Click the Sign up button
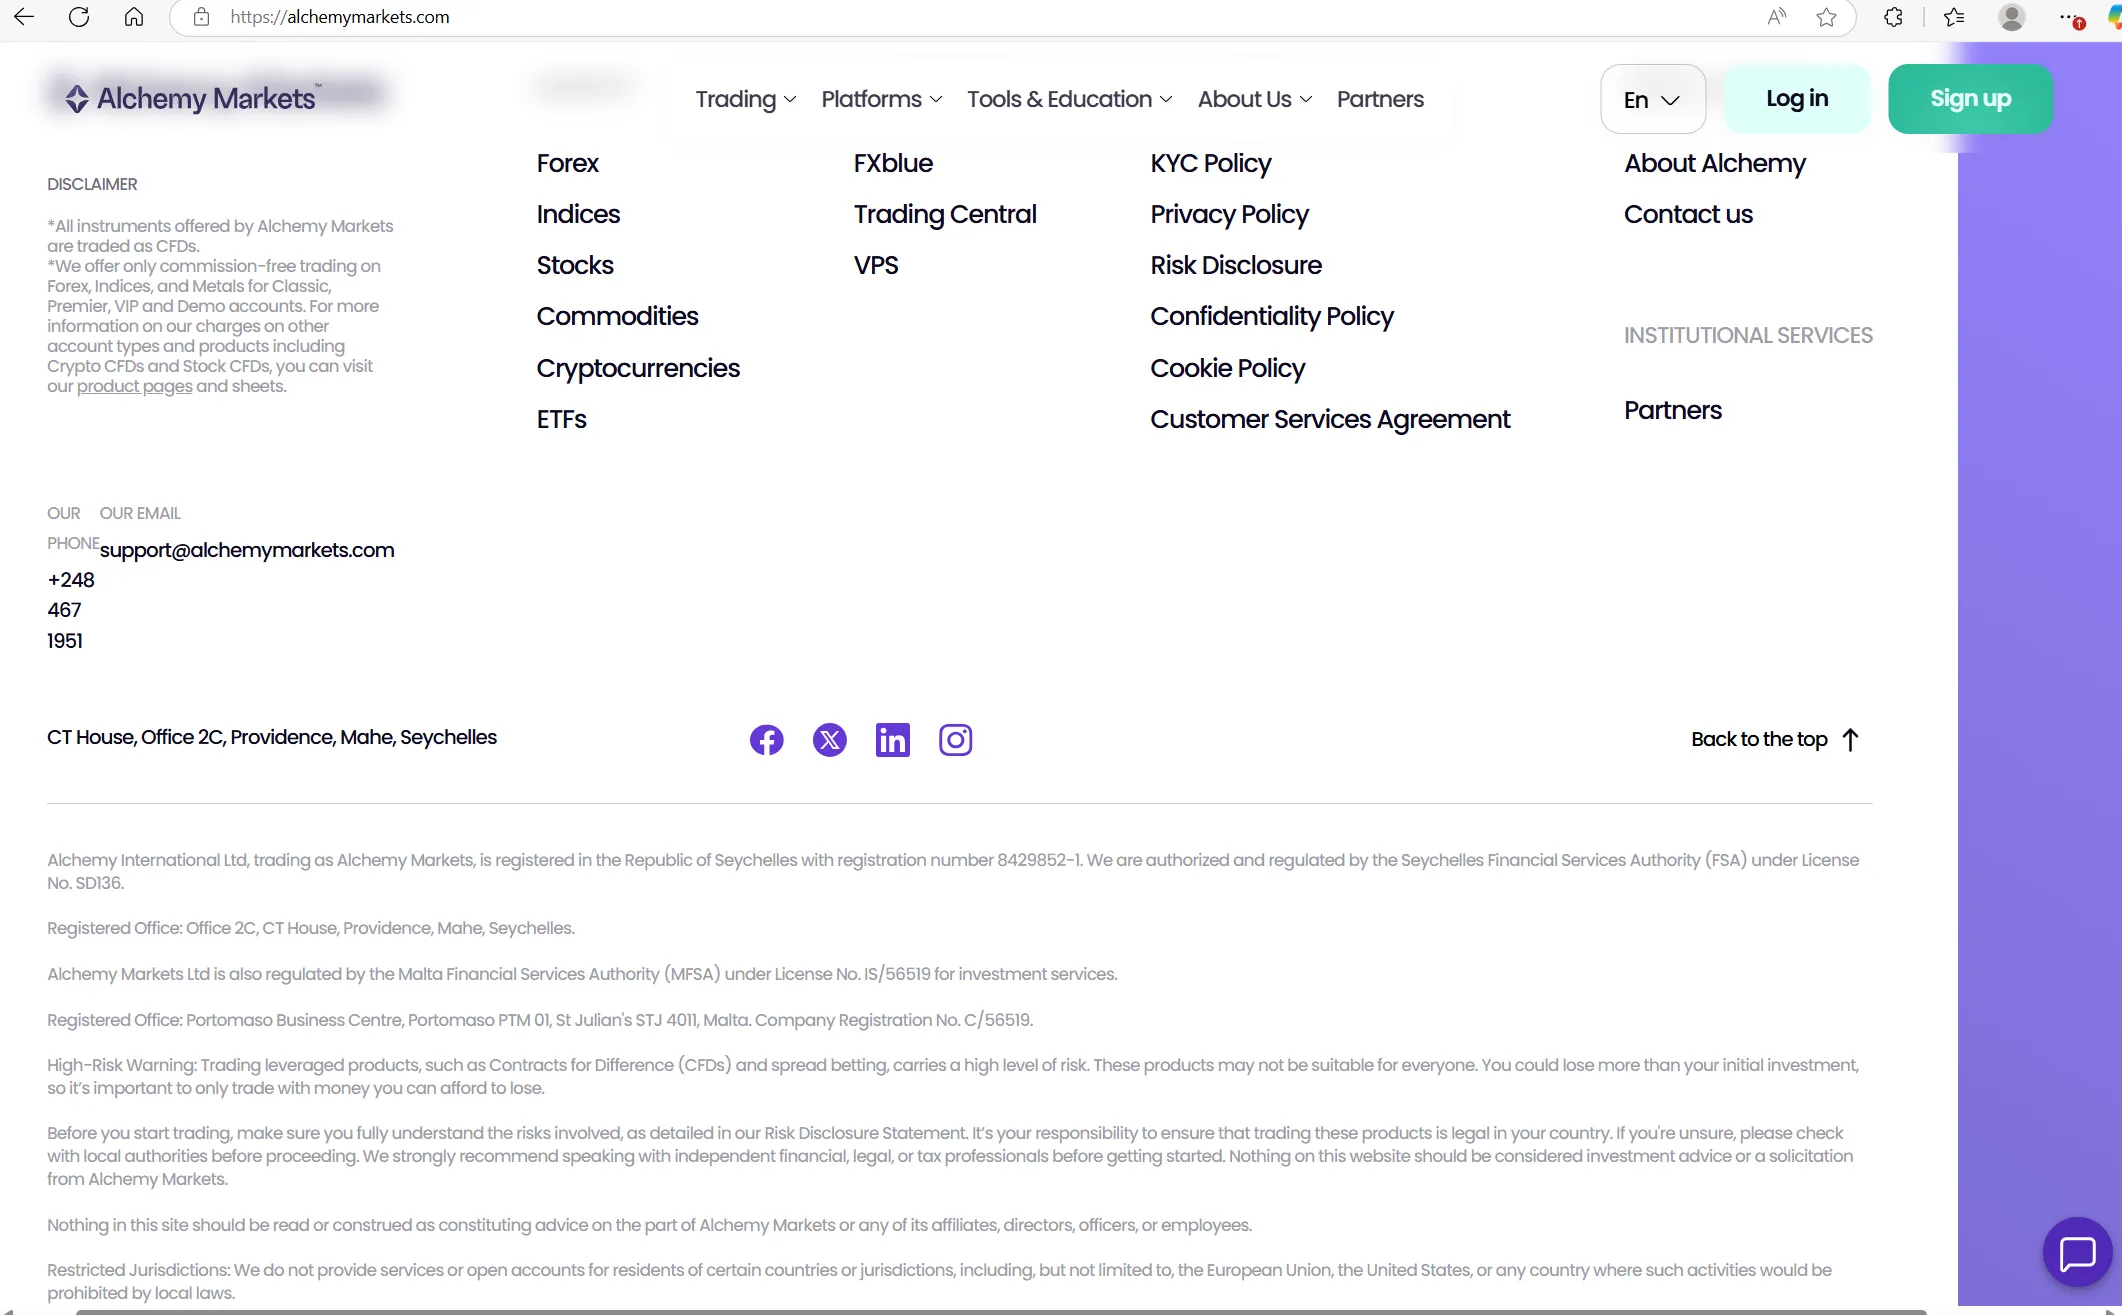 (x=1970, y=99)
